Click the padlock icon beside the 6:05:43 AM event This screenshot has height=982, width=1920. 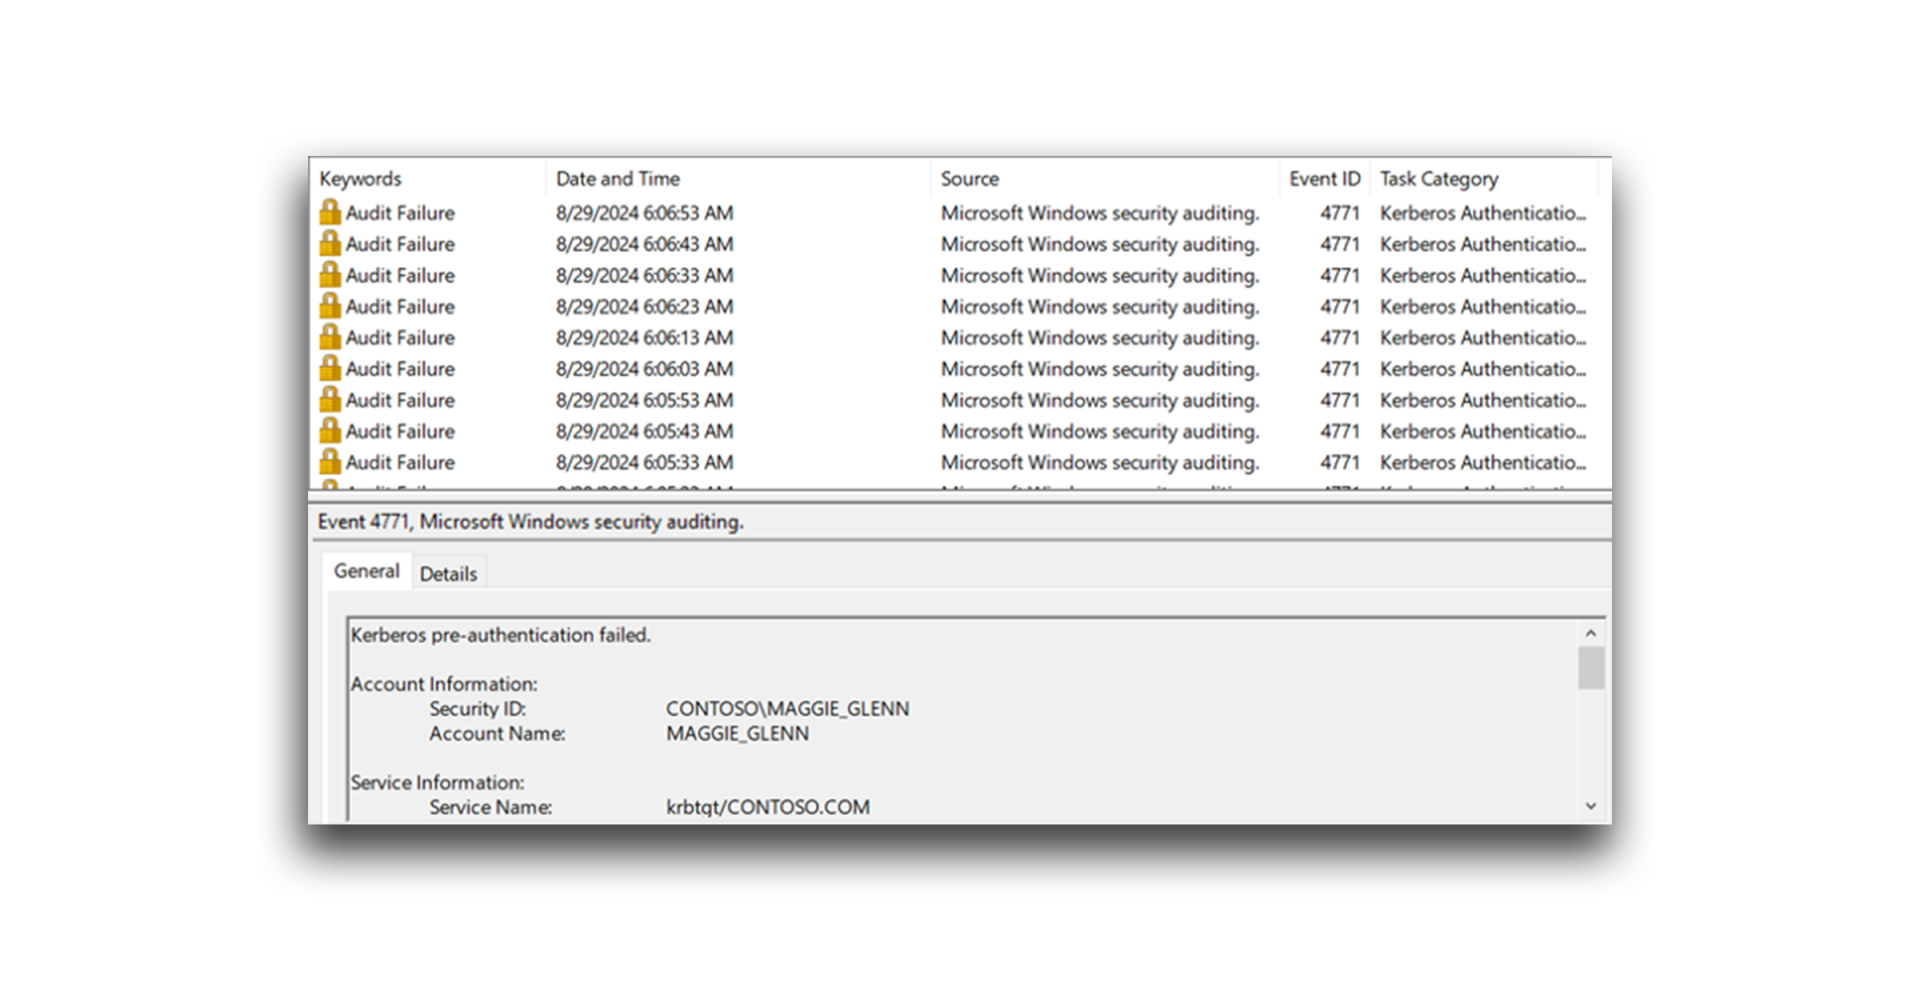(331, 431)
